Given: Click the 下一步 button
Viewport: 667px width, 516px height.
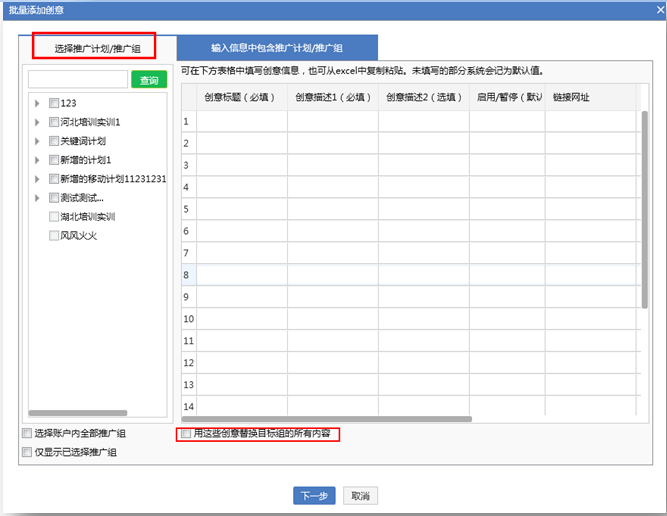Looking at the screenshot, I should (313, 496).
